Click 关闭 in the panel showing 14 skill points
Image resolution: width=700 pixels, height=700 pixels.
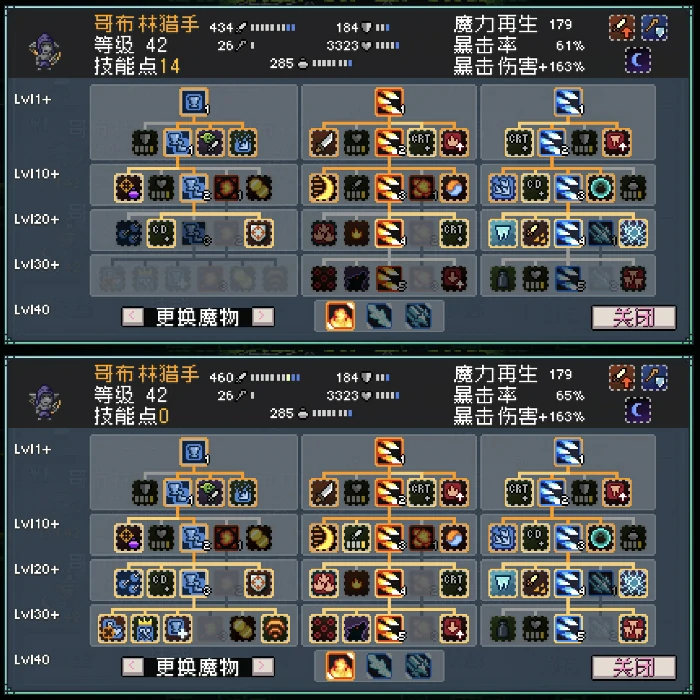633,317
